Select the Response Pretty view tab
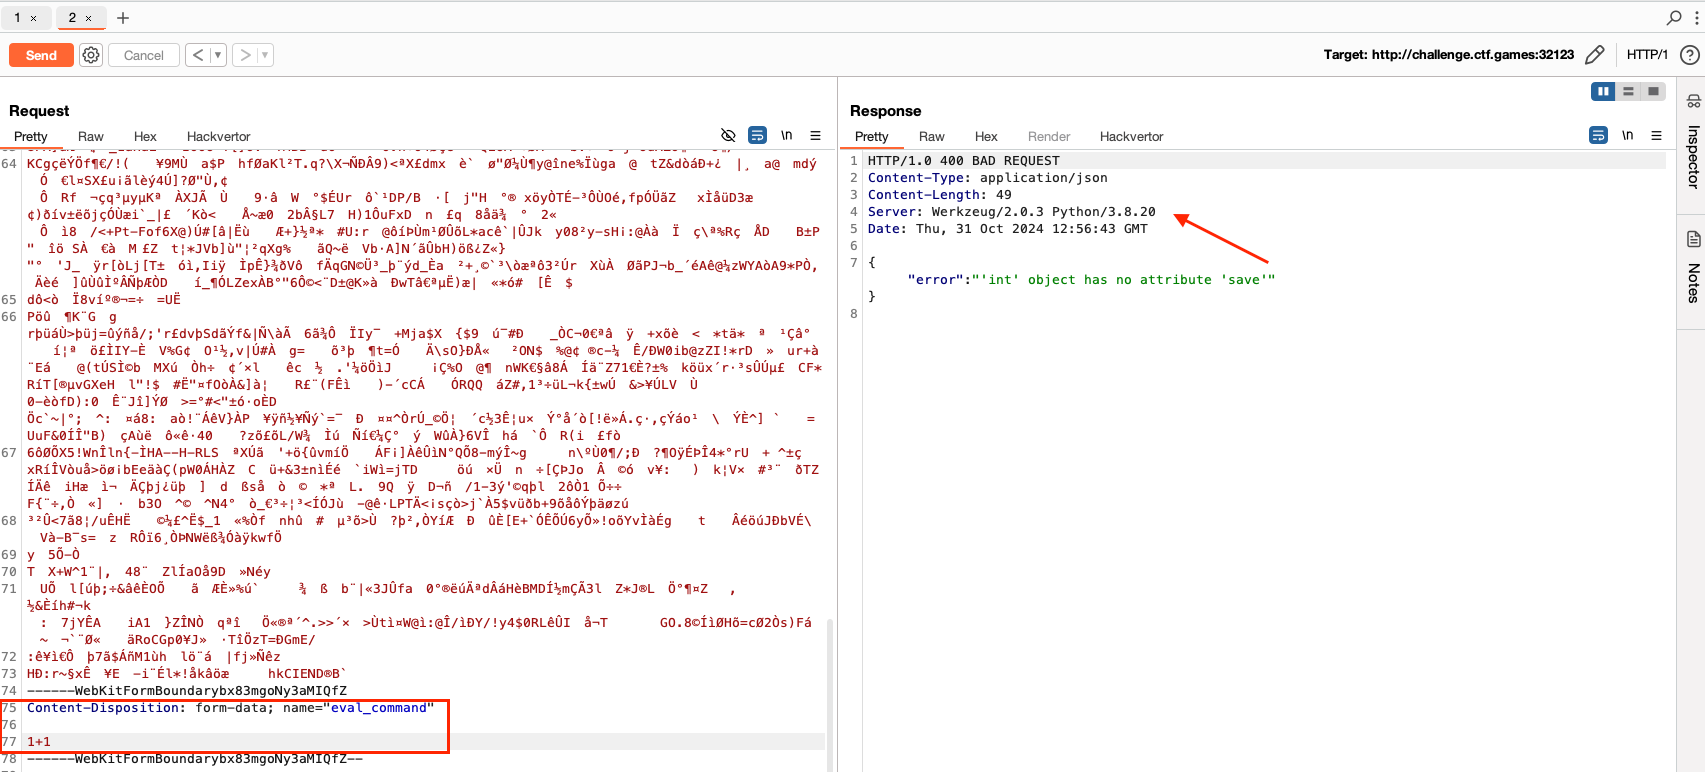This screenshot has width=1705, height=772. [871, 136]
